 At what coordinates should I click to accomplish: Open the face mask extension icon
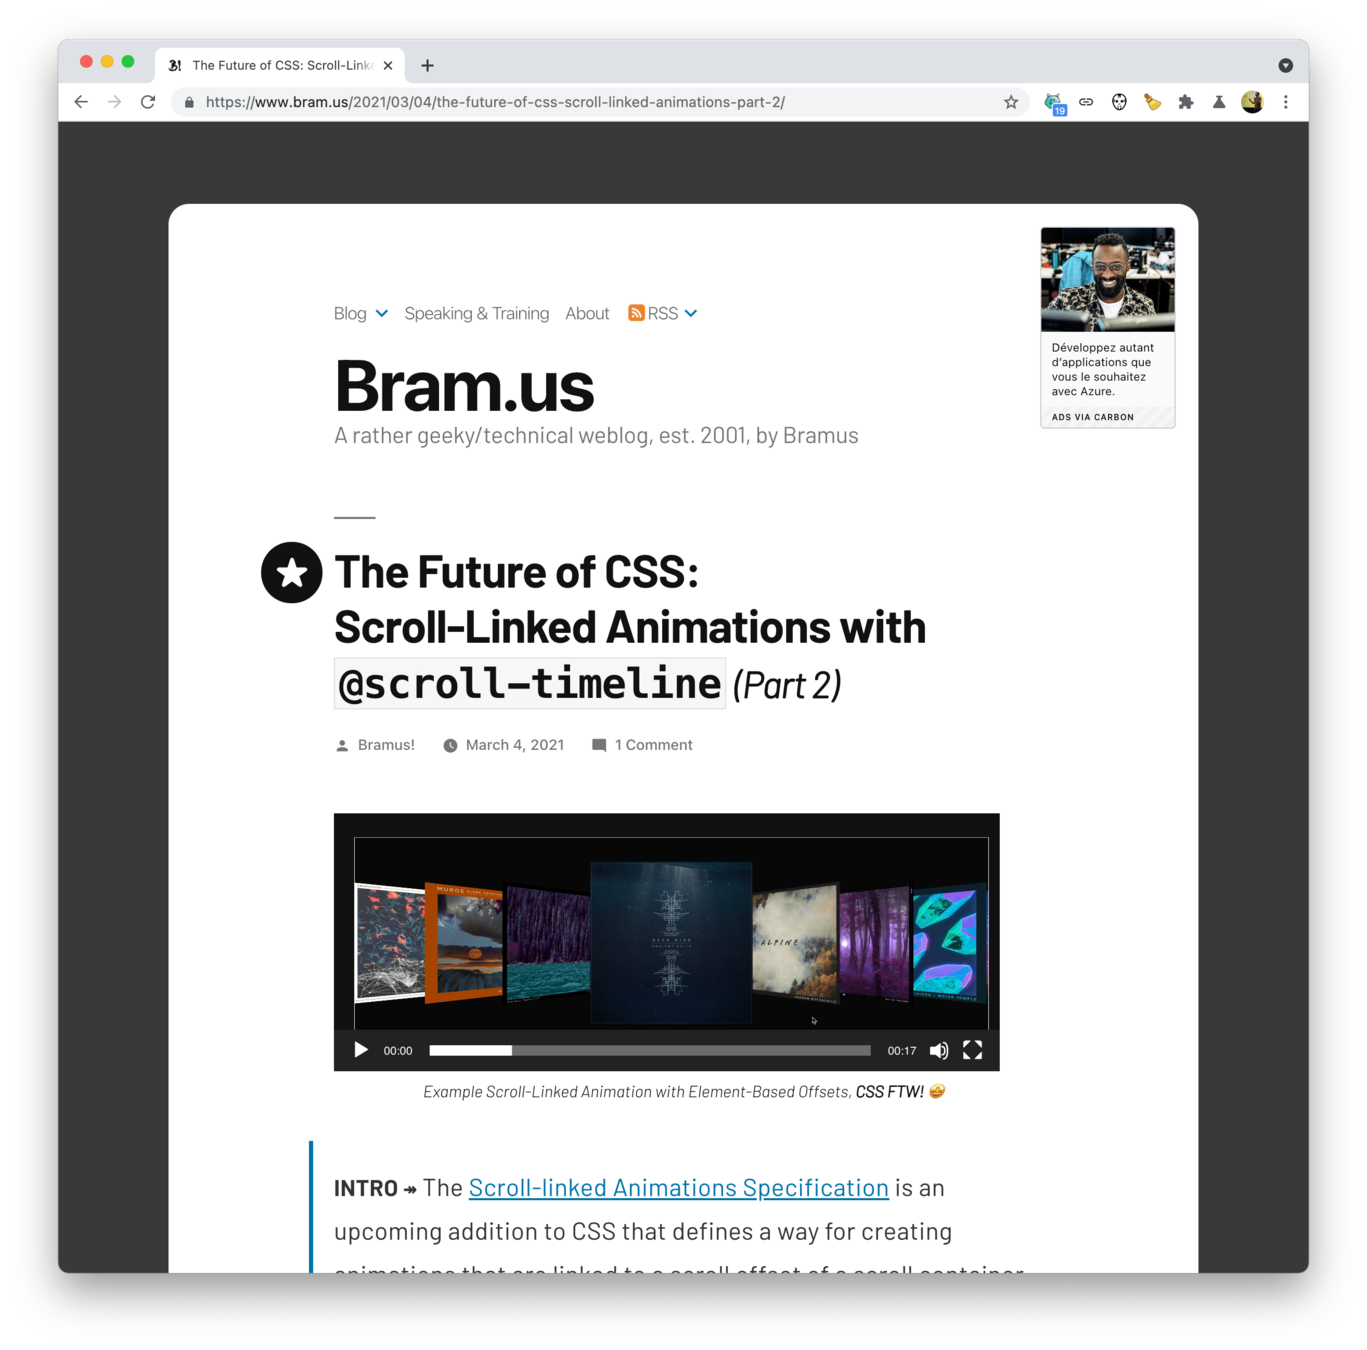[x=1119, y=102]
